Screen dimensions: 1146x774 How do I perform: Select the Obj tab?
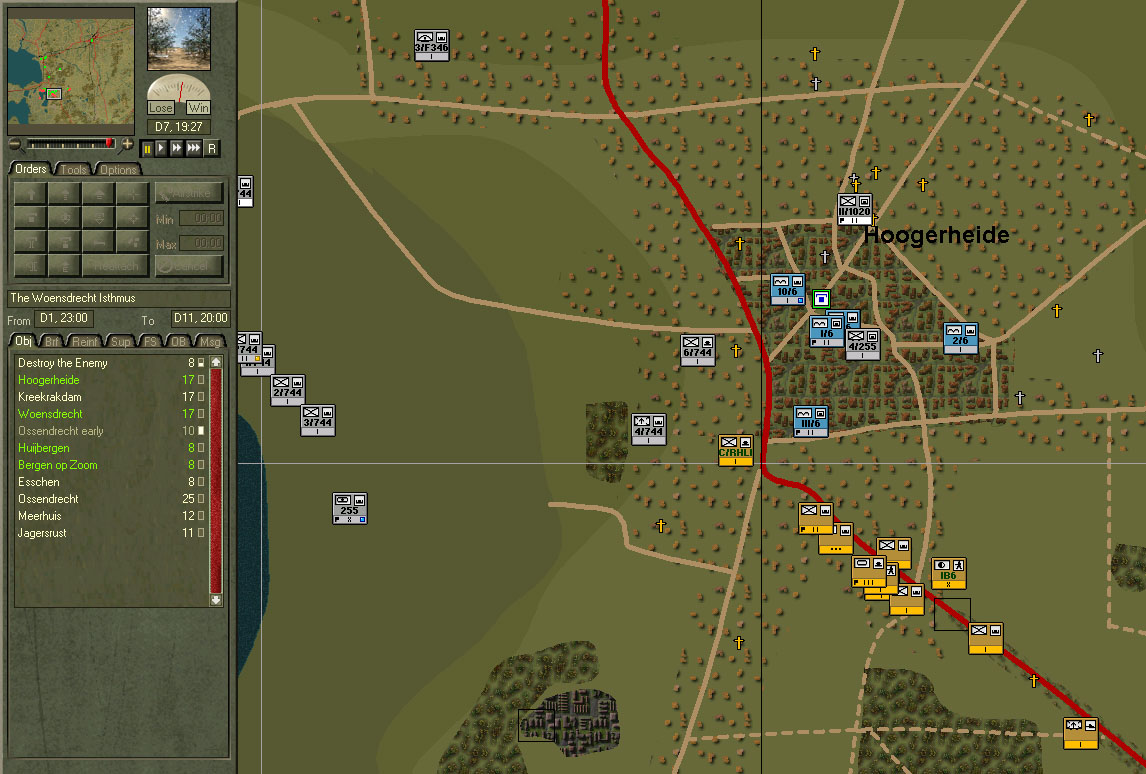[23, 341]
